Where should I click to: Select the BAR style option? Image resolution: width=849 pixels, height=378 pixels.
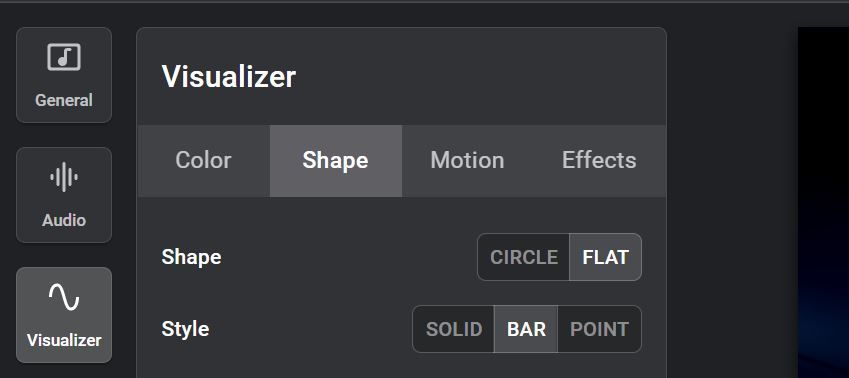pos(526,329)
